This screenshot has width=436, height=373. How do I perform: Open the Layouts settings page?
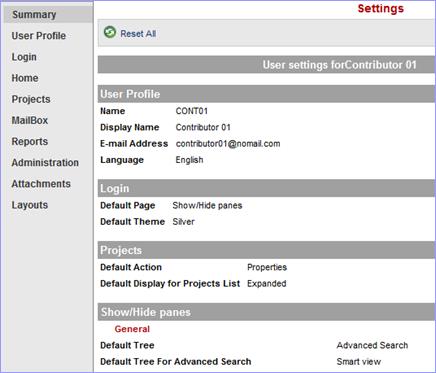(30, 205)
